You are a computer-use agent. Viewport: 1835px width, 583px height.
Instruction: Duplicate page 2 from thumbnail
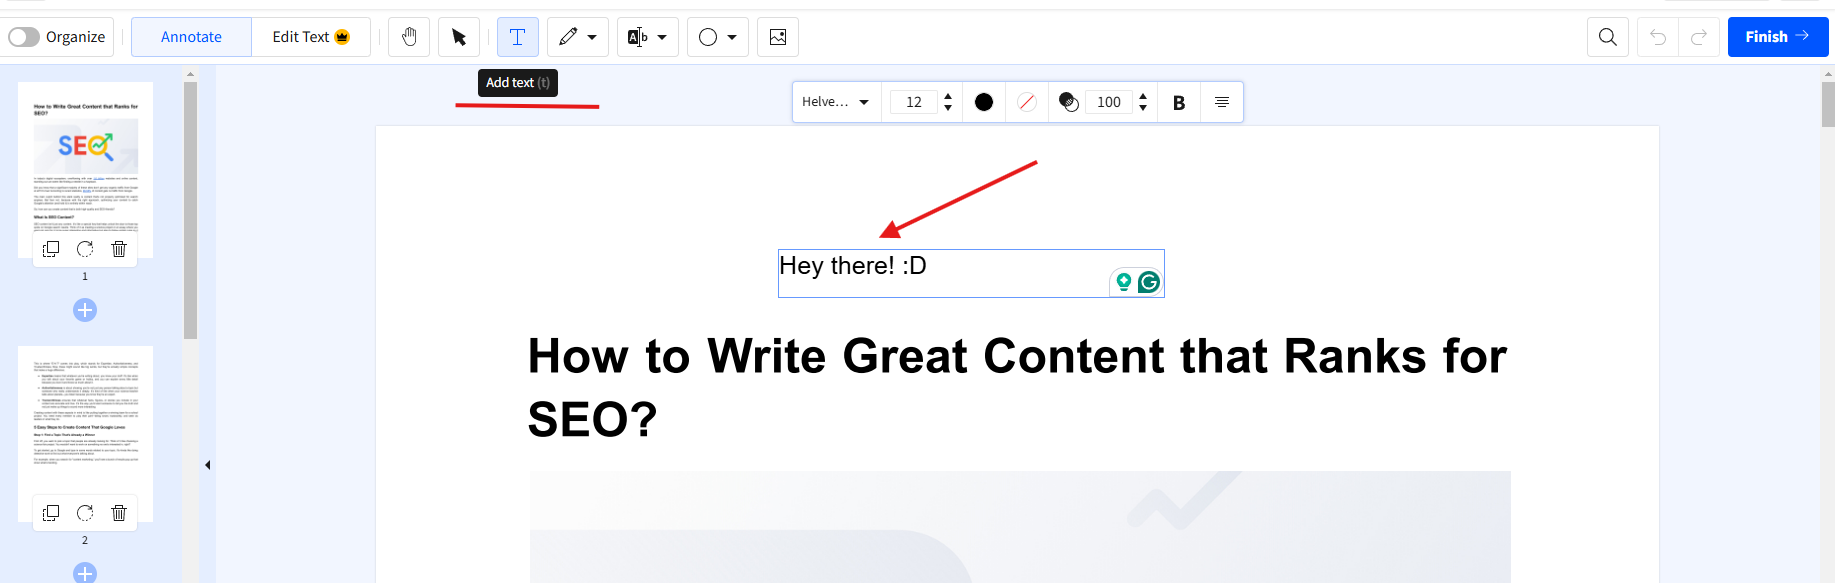tap(51, 513)
